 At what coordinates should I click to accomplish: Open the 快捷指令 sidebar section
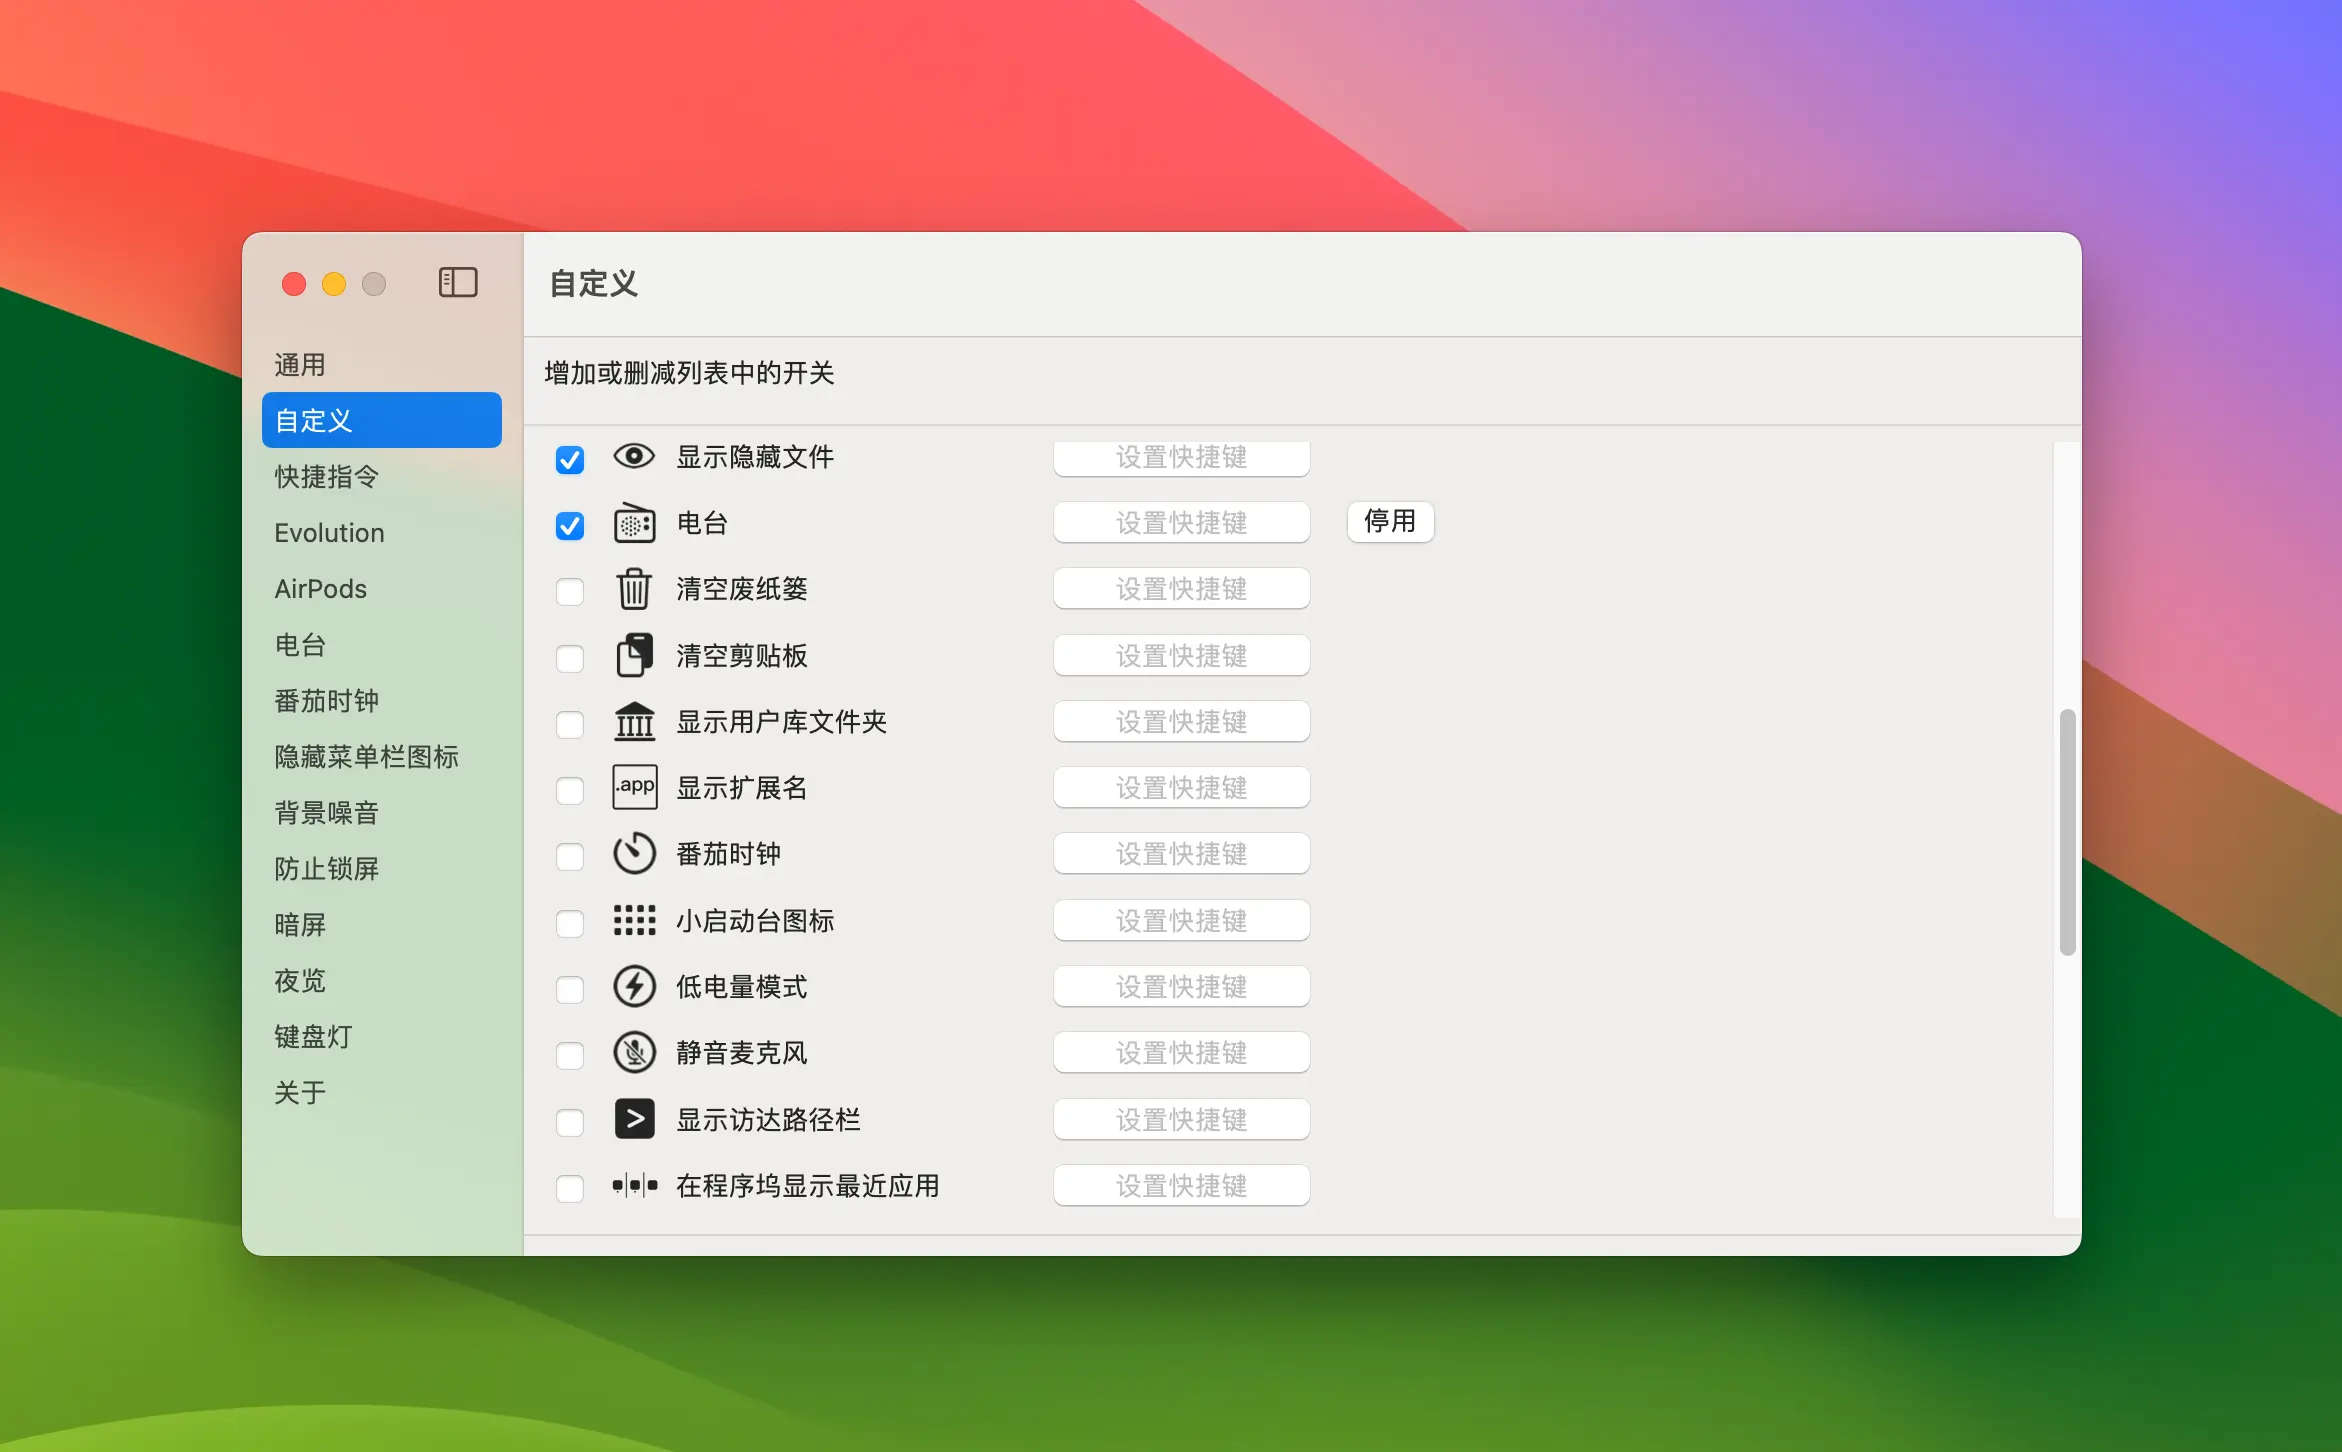click(327, 477)
